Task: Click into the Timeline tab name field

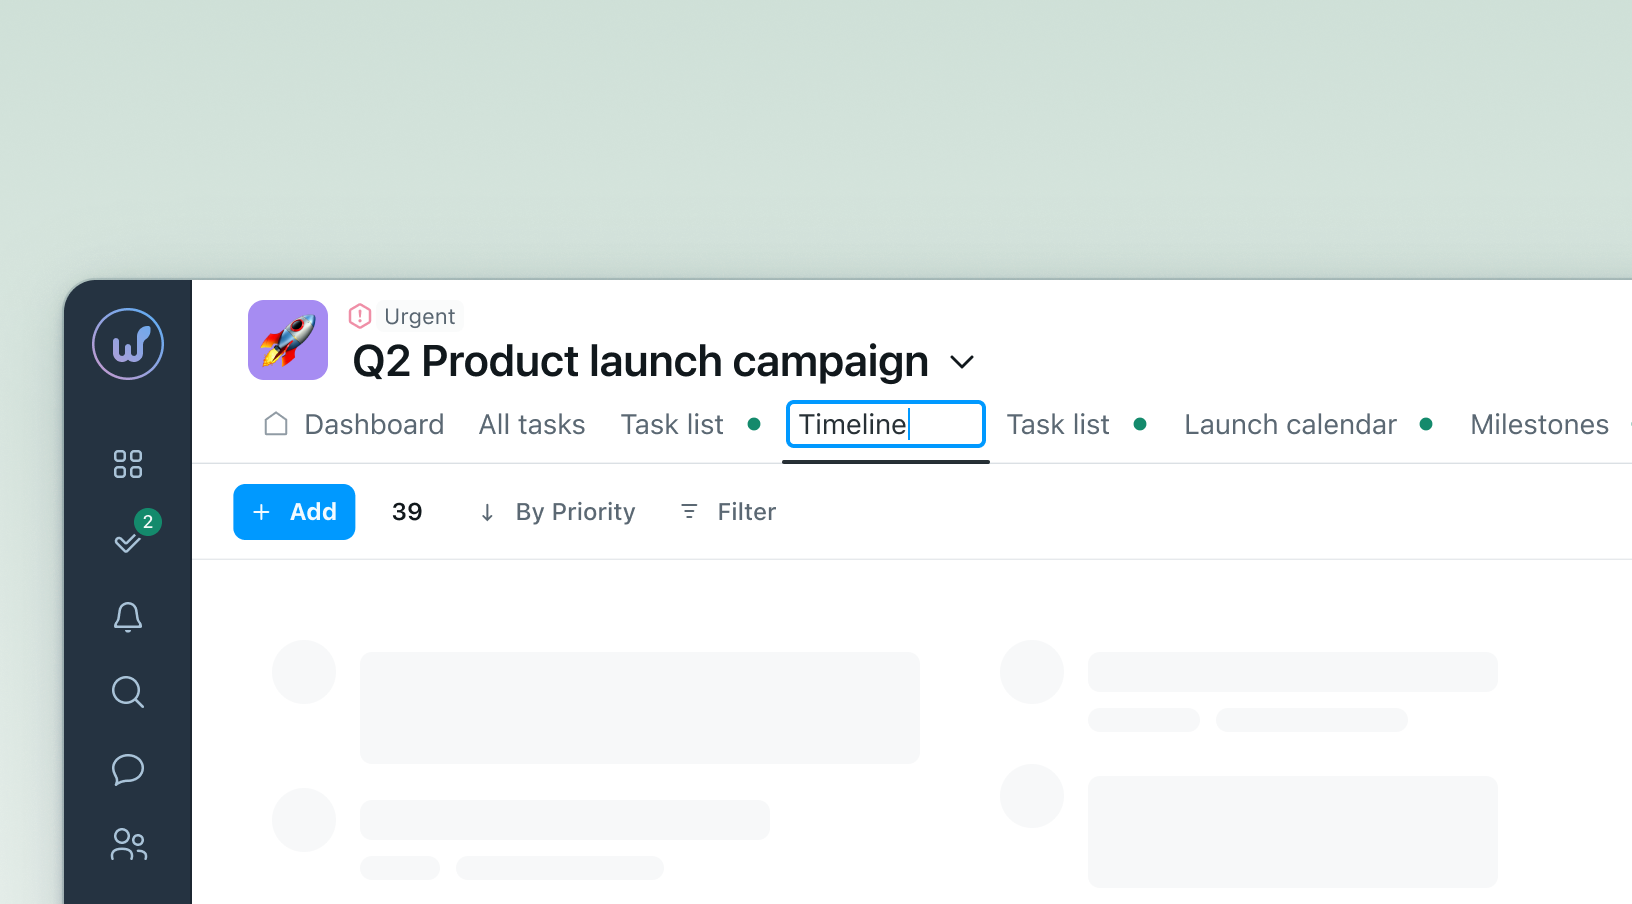Action: coord(885,425)
